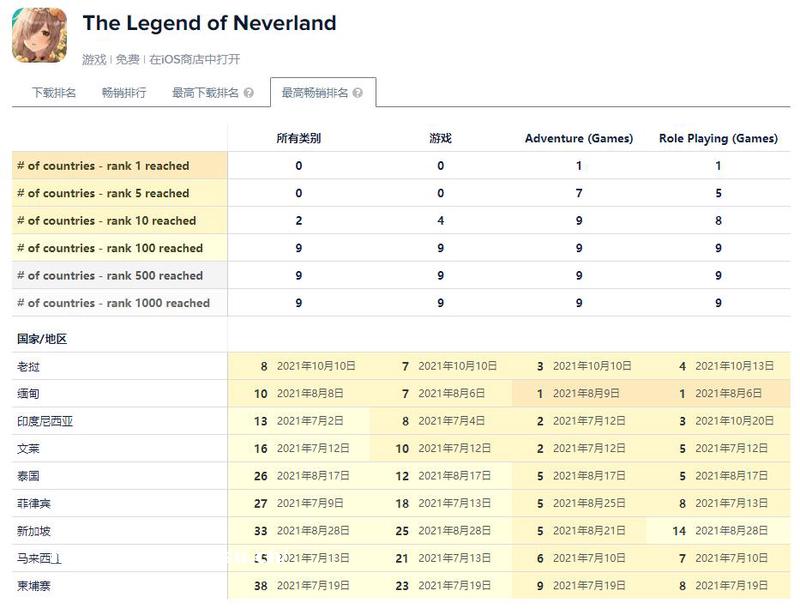Image resolution: width=800 pixels, height=615 pixels.
Task: Click the 印度尼西亚 country row label
Action: 45,422
